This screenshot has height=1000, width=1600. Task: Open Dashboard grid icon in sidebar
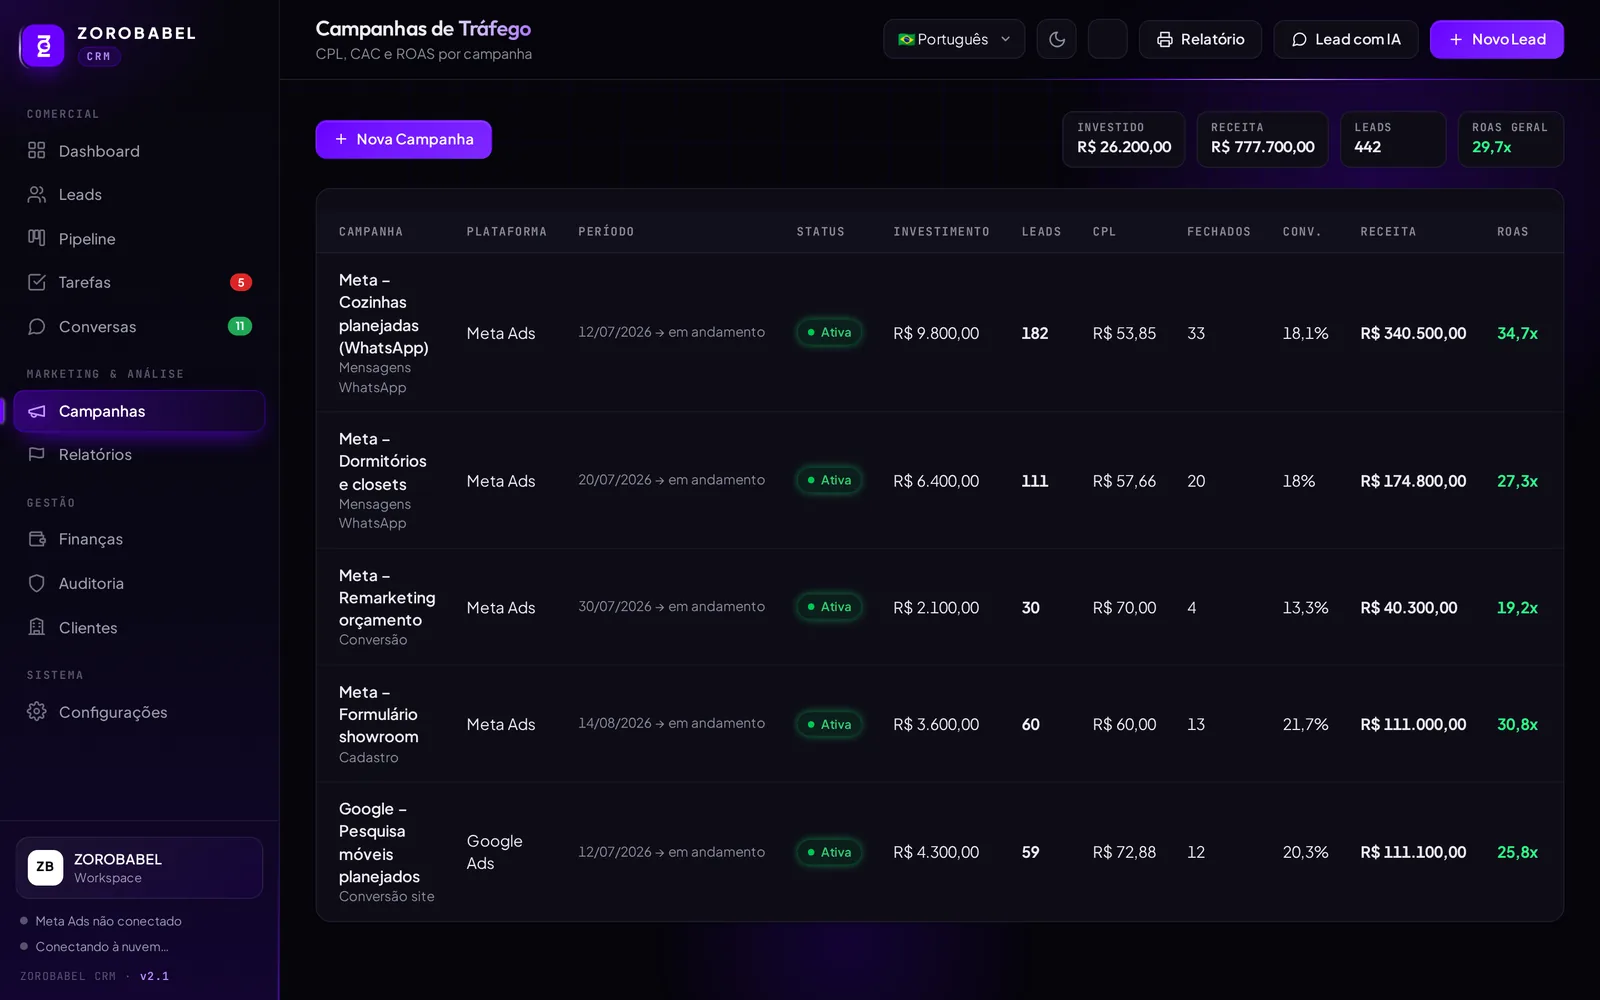pos(37,150)
